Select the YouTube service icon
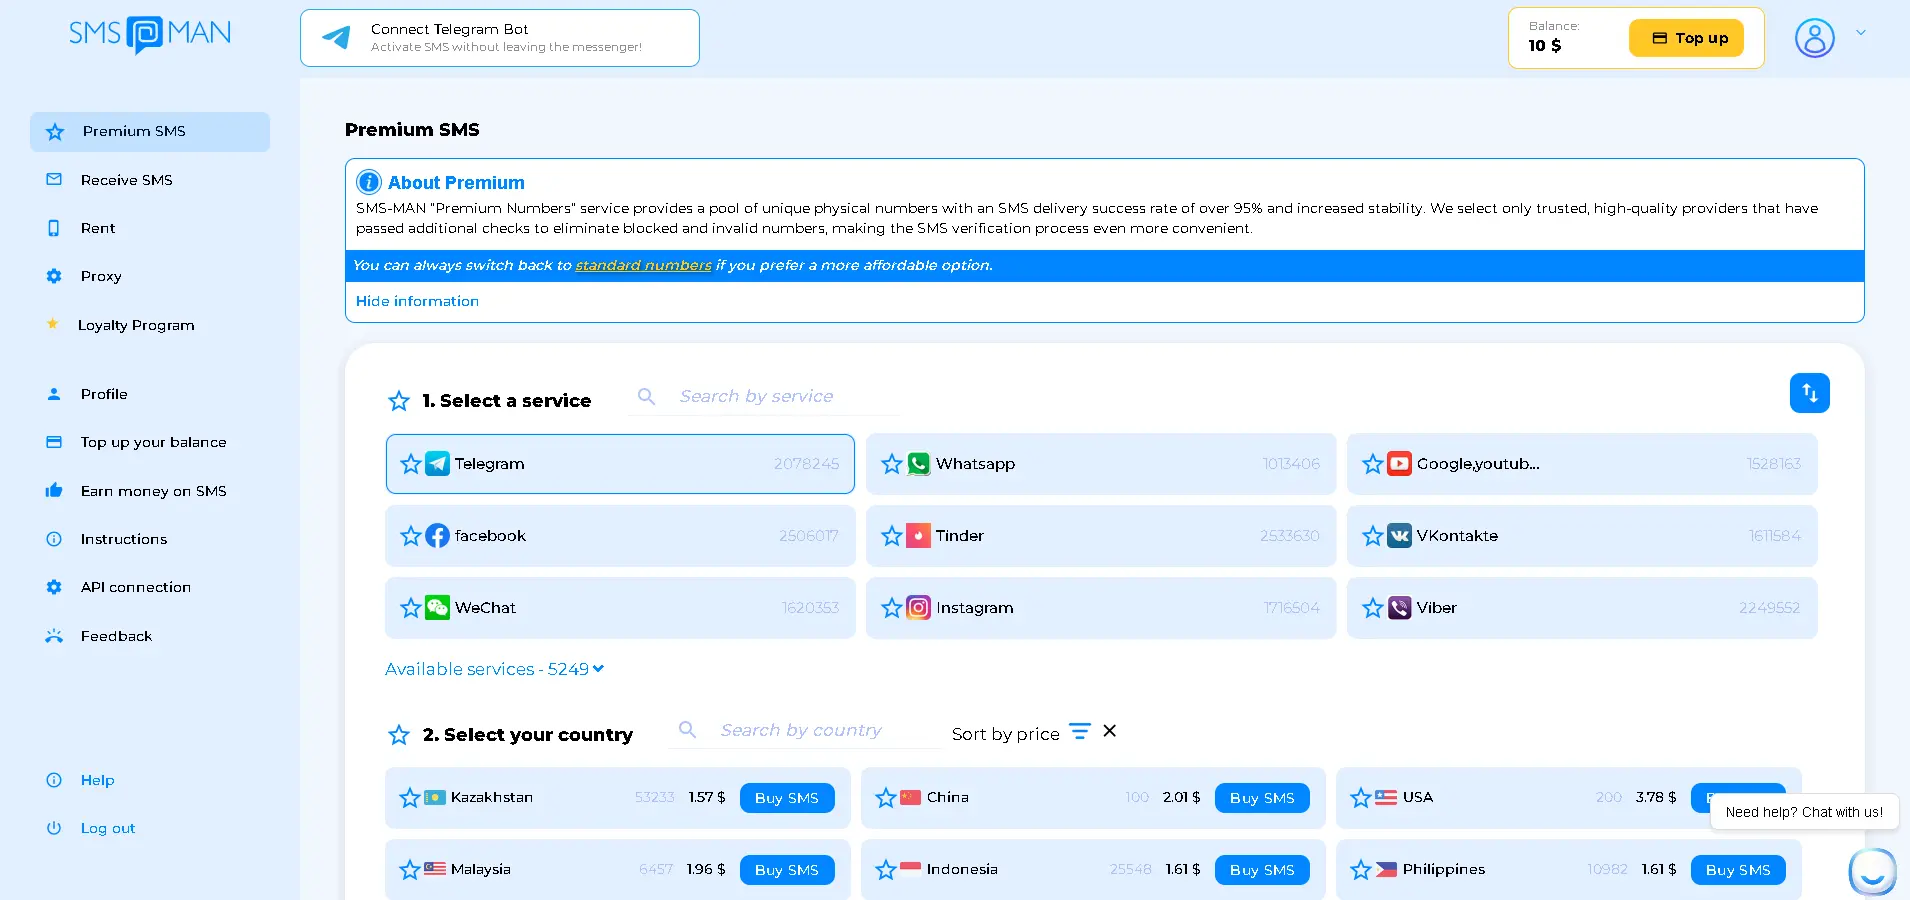The image size is (1910, 900). point(1399,464)
